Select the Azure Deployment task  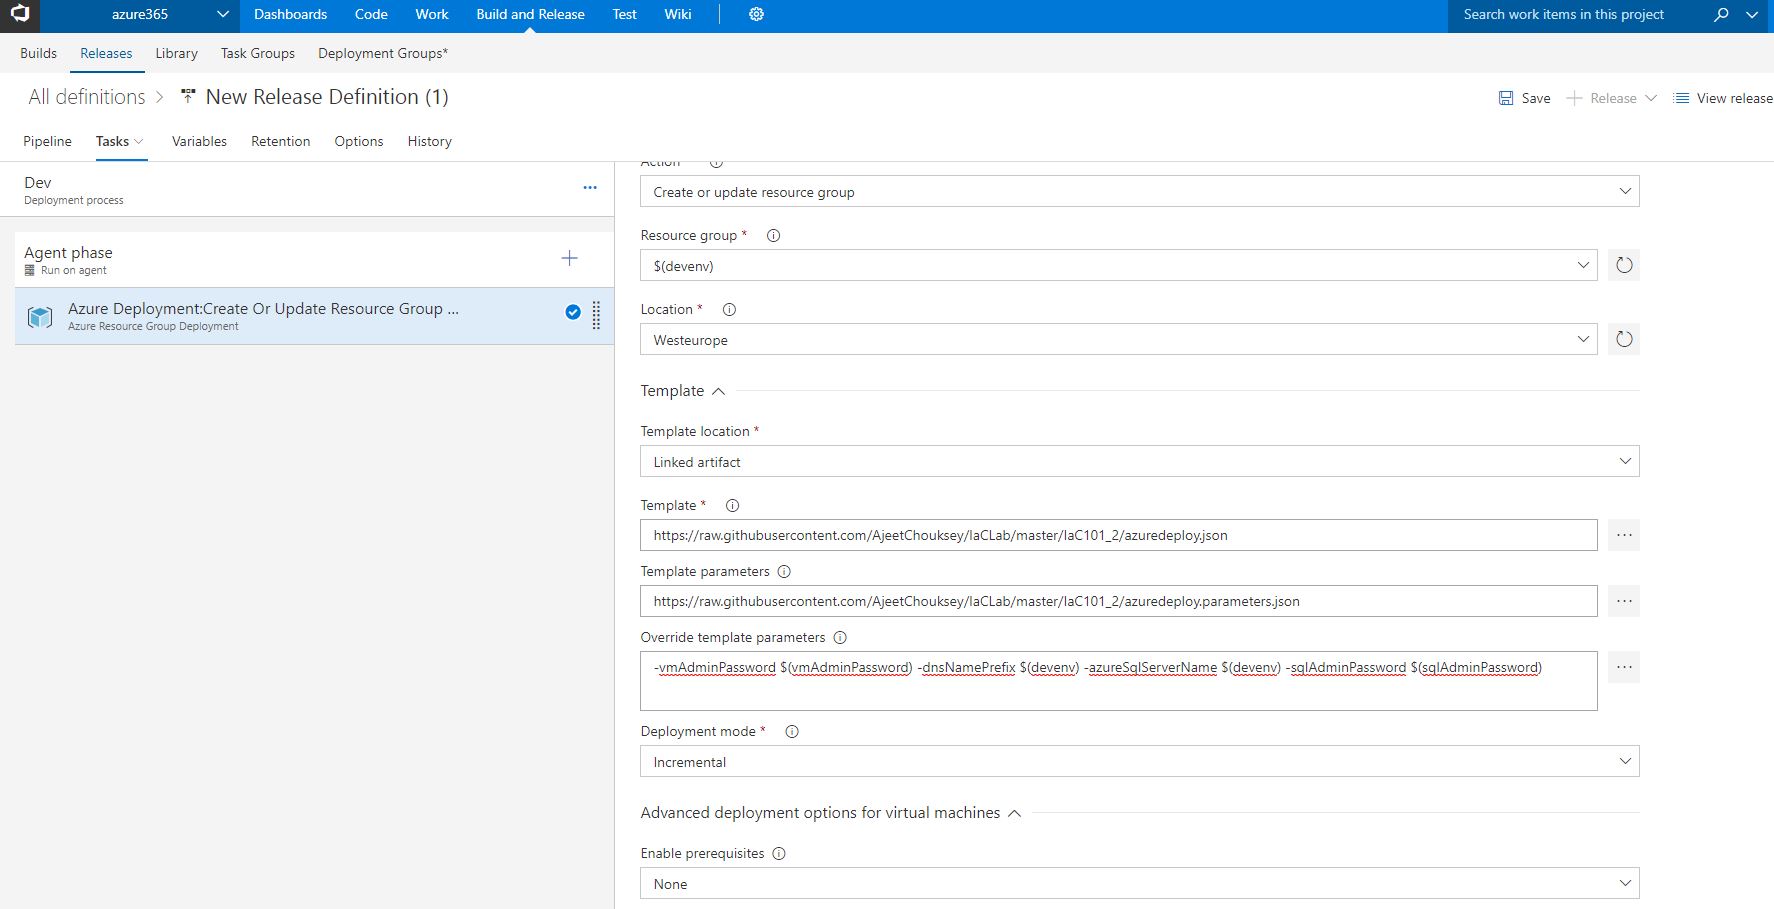tap(314, 316)
